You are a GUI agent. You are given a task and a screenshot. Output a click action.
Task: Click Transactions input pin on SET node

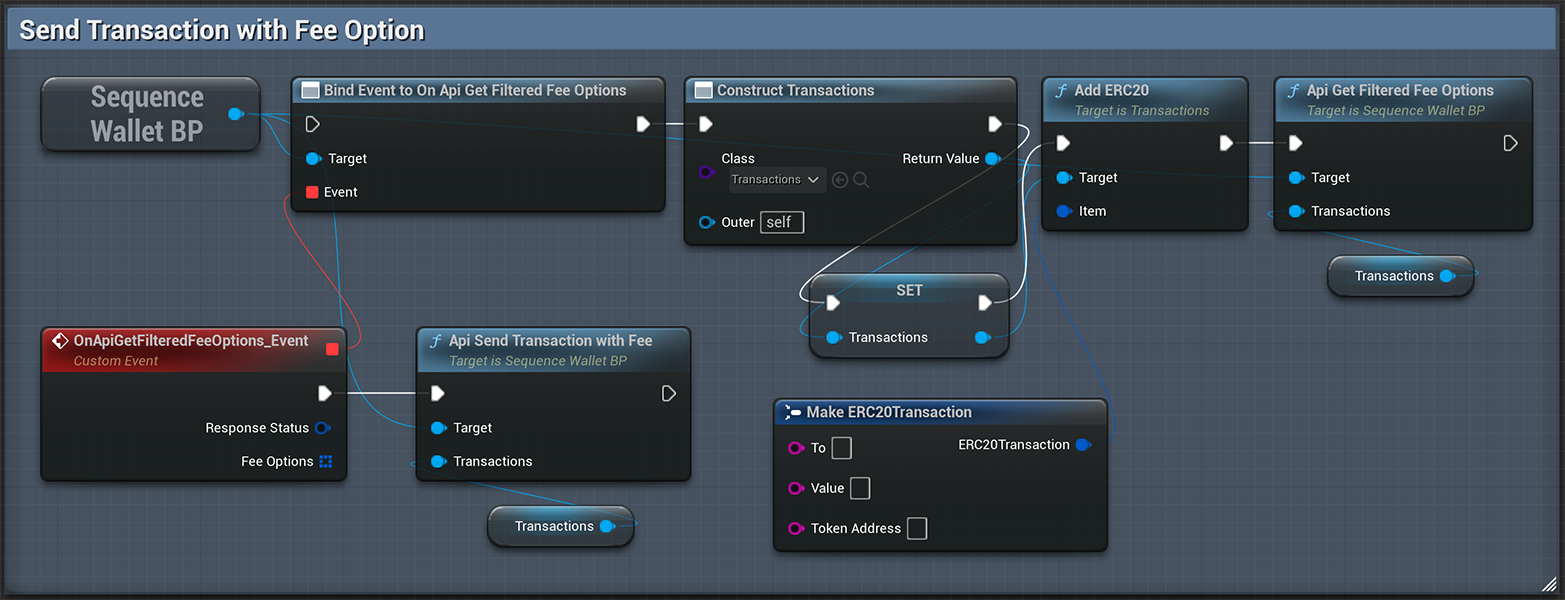[834, 337]
